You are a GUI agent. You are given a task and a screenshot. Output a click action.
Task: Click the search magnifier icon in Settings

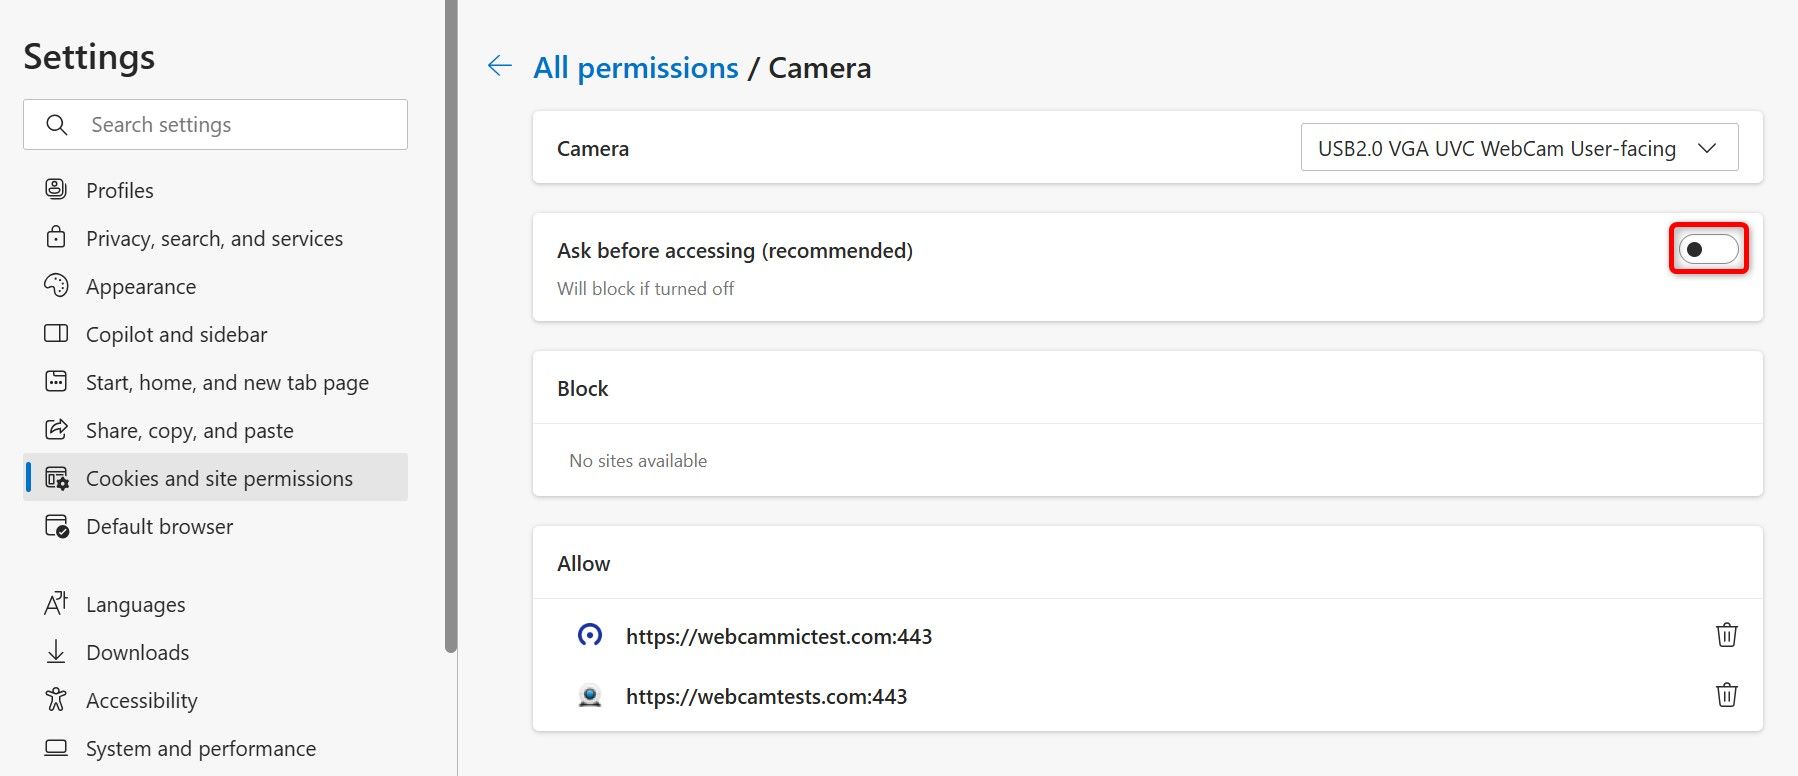click(57, 125)
